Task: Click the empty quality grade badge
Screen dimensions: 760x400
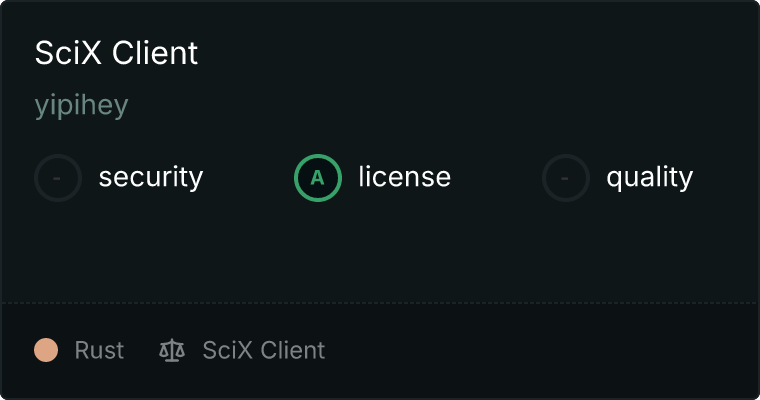Action: tap(566, 178)
